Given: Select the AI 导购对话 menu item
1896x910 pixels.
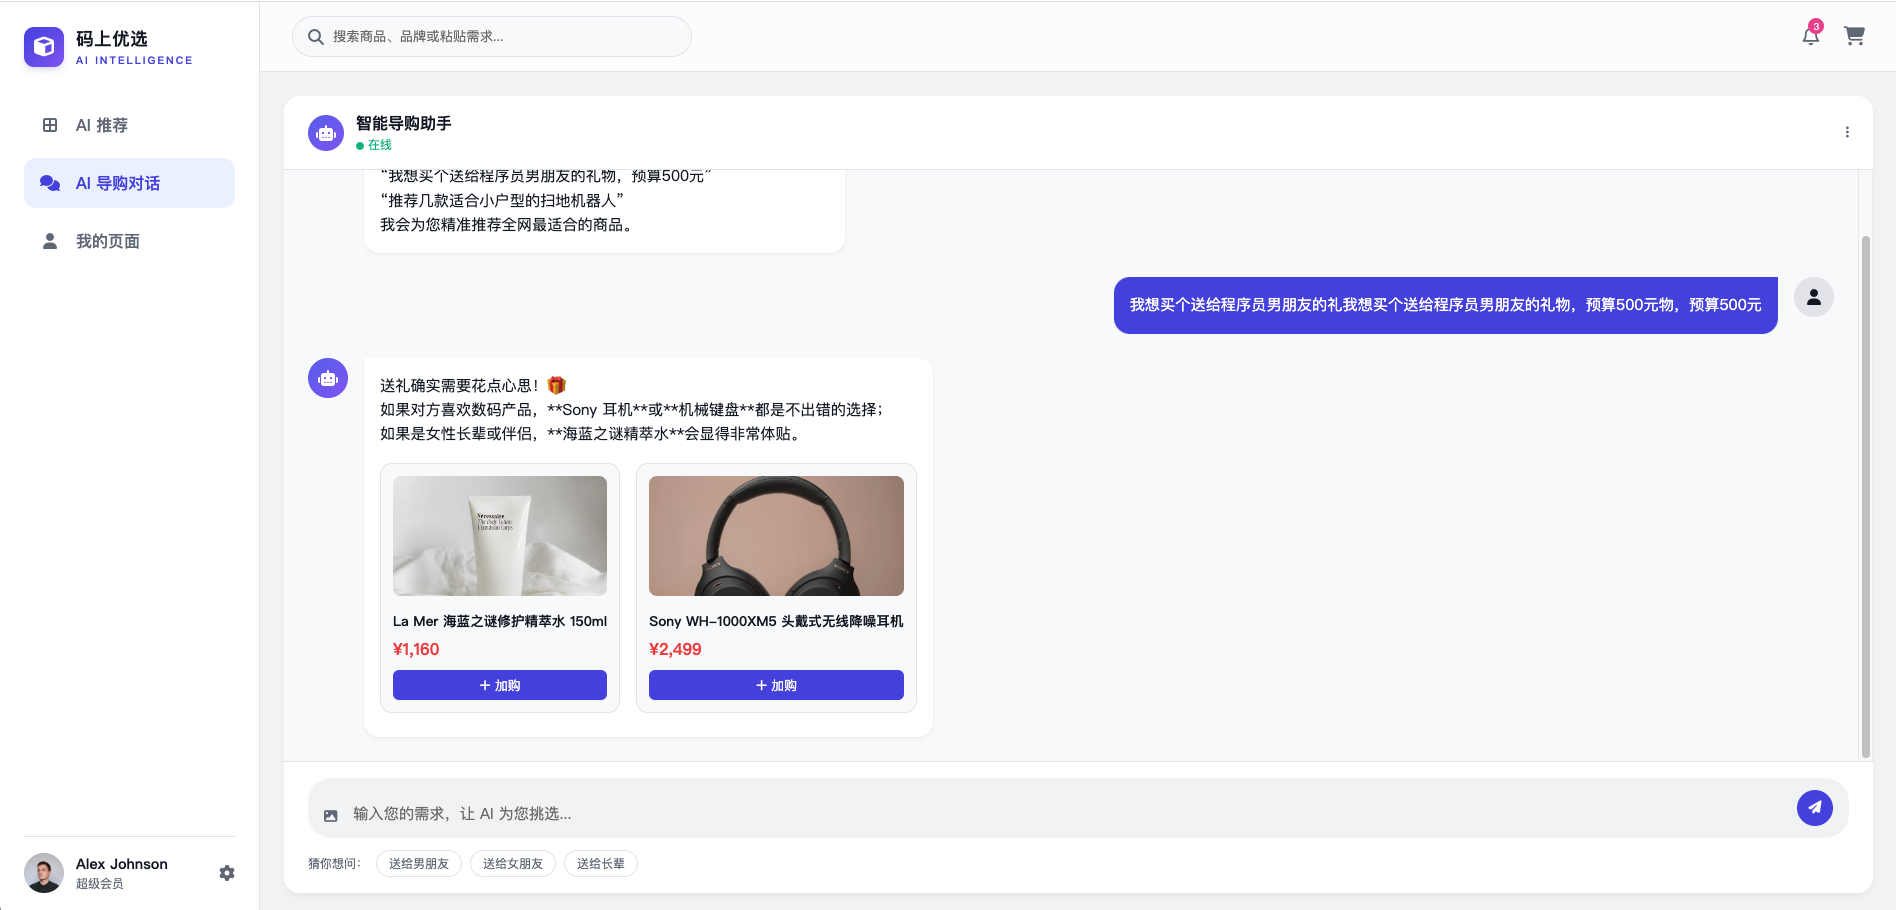Looking at the screenshot, I should (130, 183).
